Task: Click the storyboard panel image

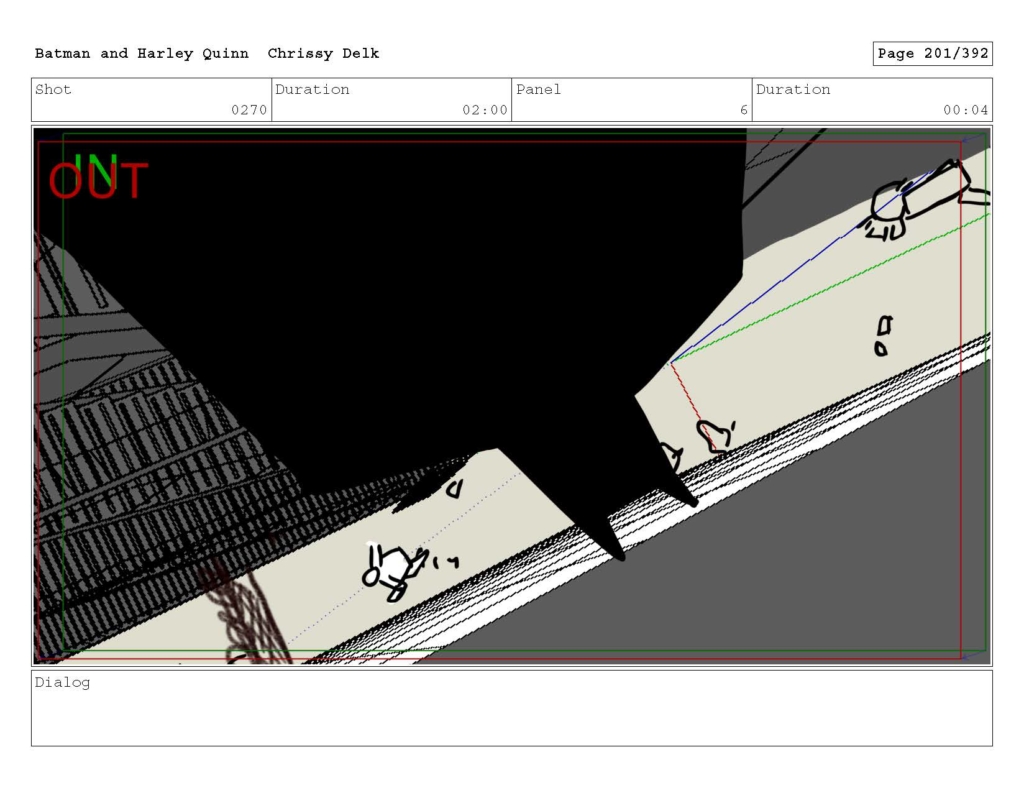Action: 512,396
